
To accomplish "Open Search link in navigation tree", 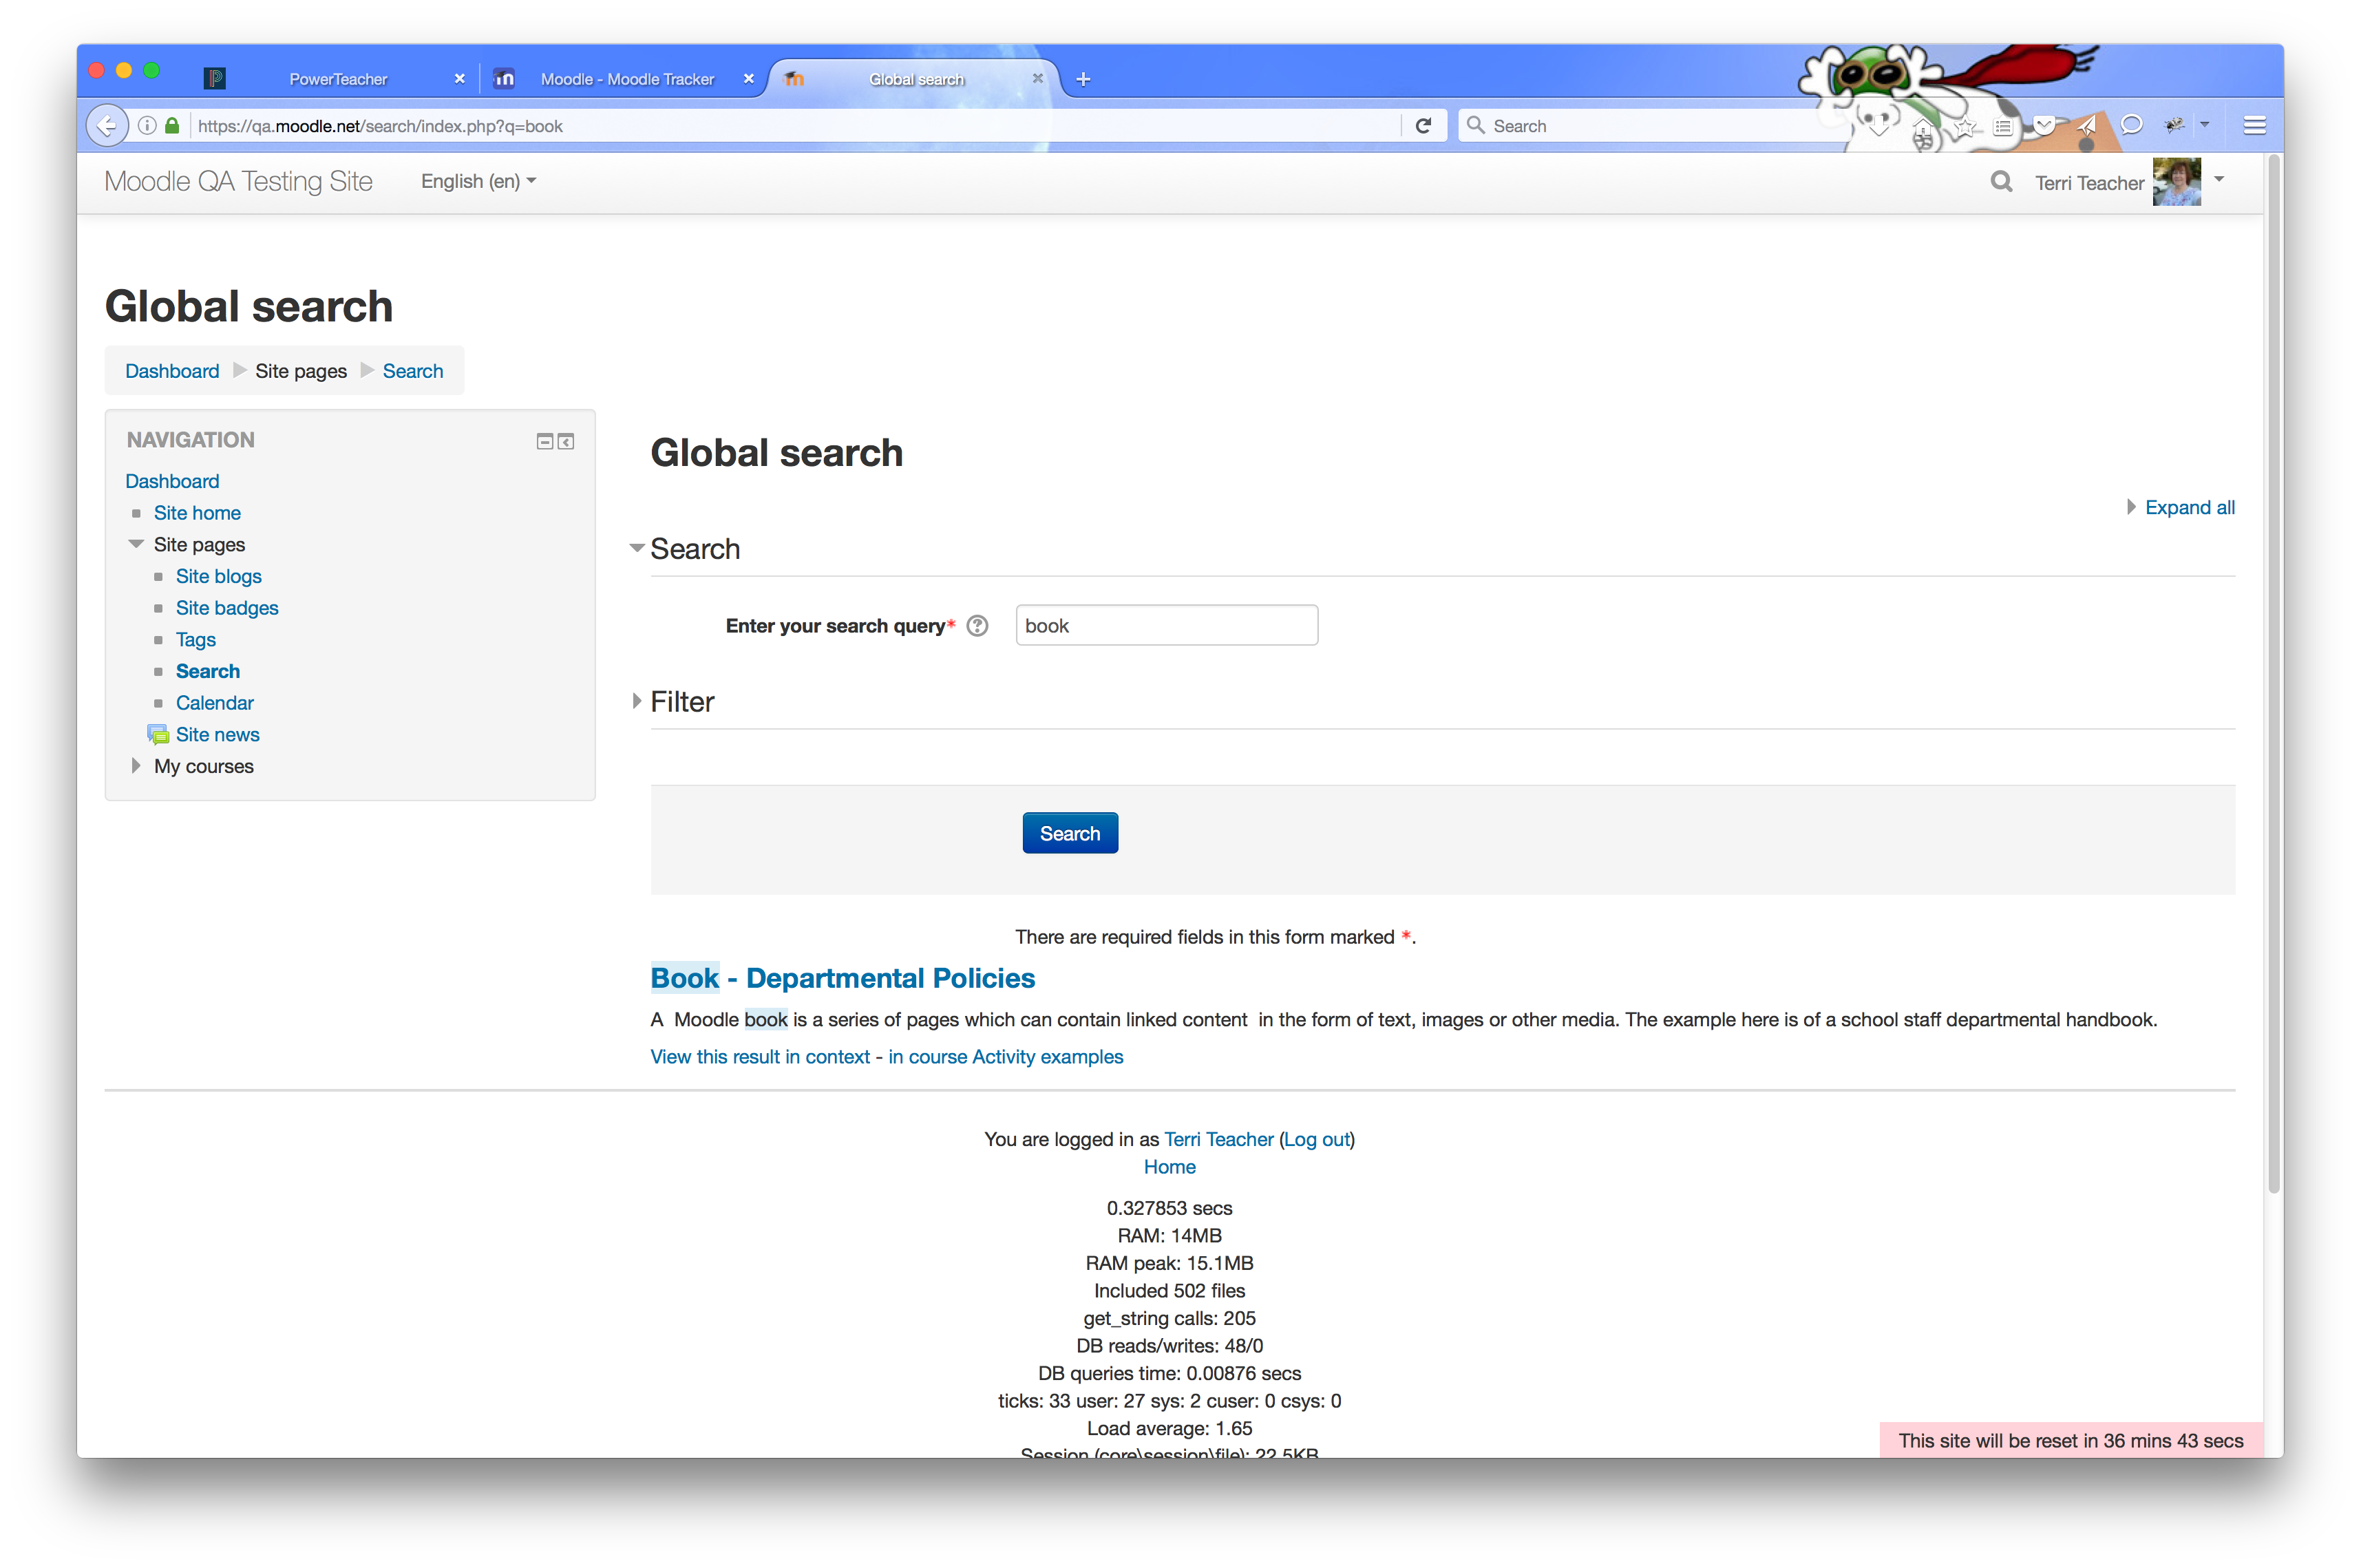I will (x=208, y=672).
